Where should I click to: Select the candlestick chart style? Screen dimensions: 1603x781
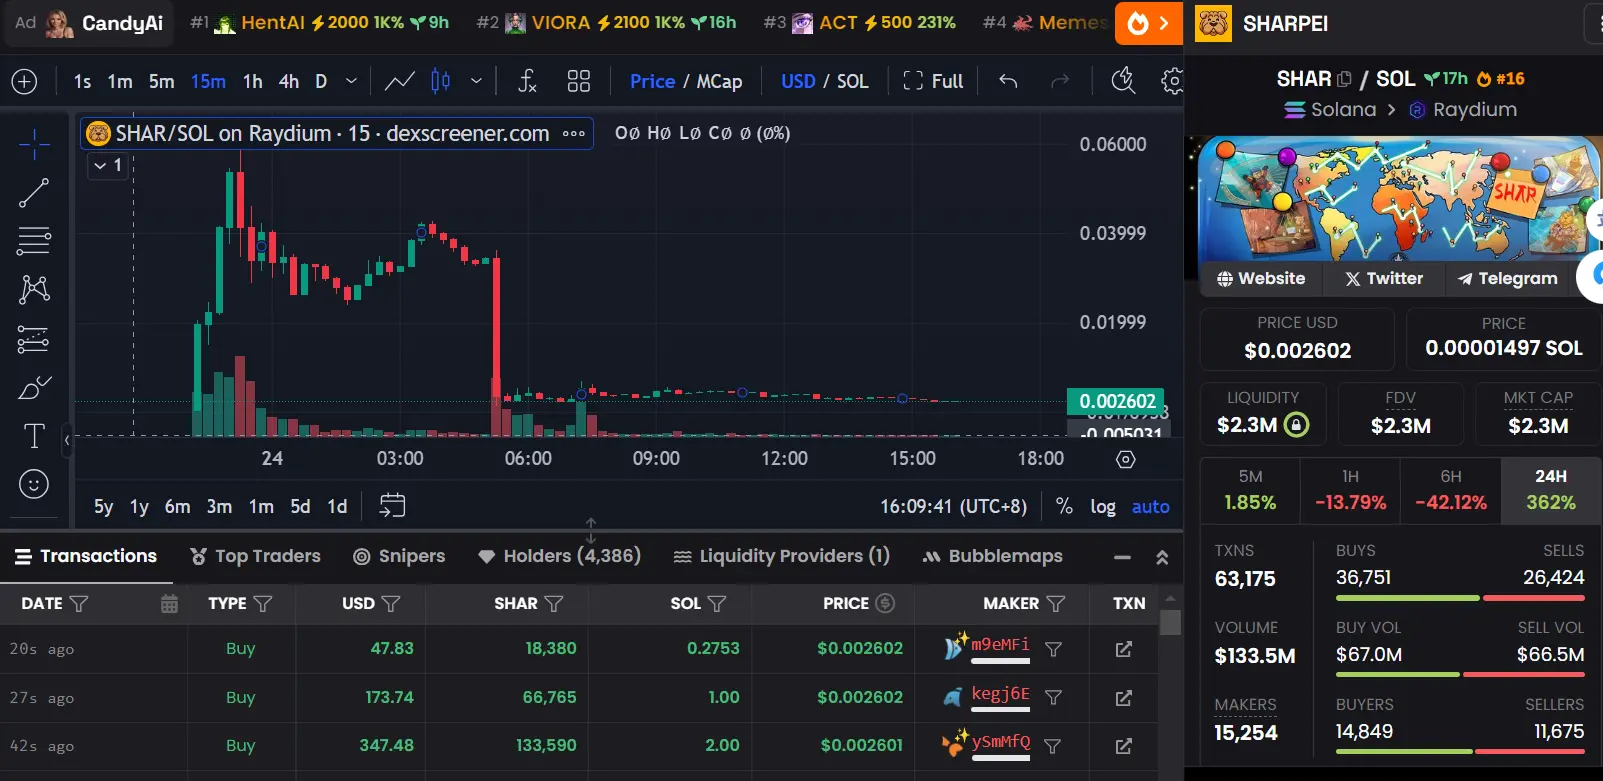click(440, 81)
